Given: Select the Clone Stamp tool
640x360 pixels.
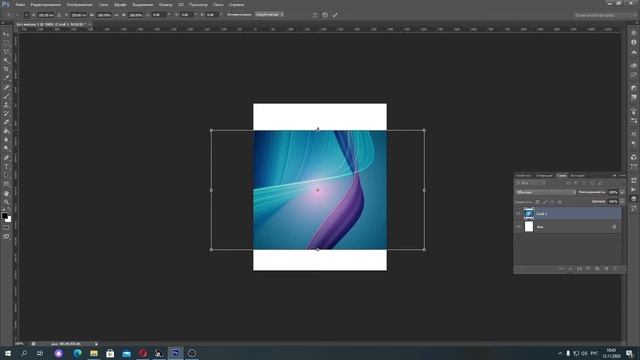Looking at the screenshot, I should tap(6, 105).
